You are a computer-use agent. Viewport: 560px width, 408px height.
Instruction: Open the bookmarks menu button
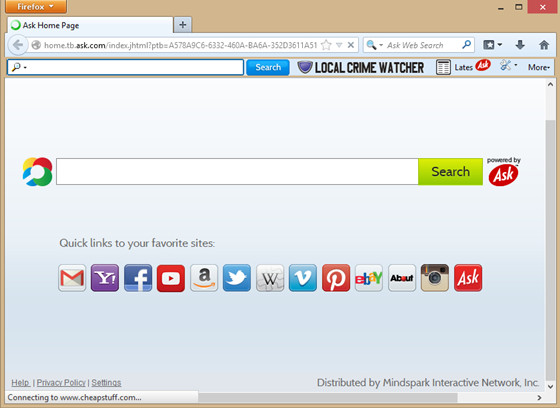[492, 45]
